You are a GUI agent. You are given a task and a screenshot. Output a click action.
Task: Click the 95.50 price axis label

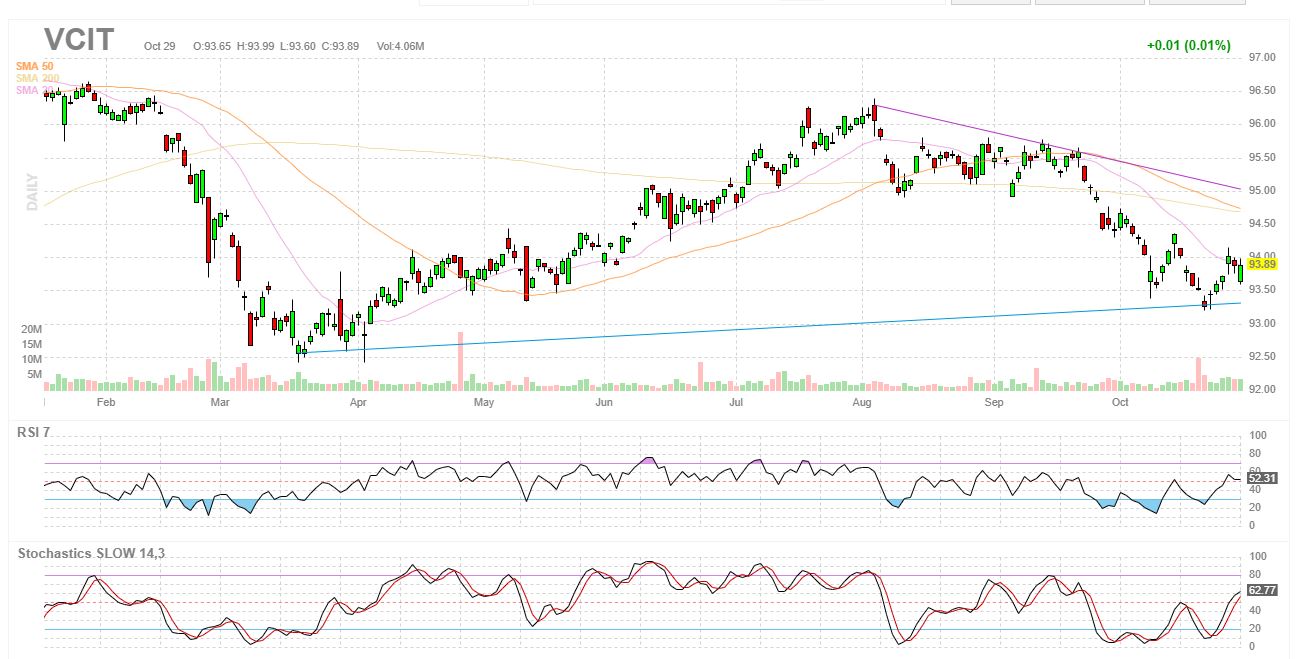coord(1262,158)
